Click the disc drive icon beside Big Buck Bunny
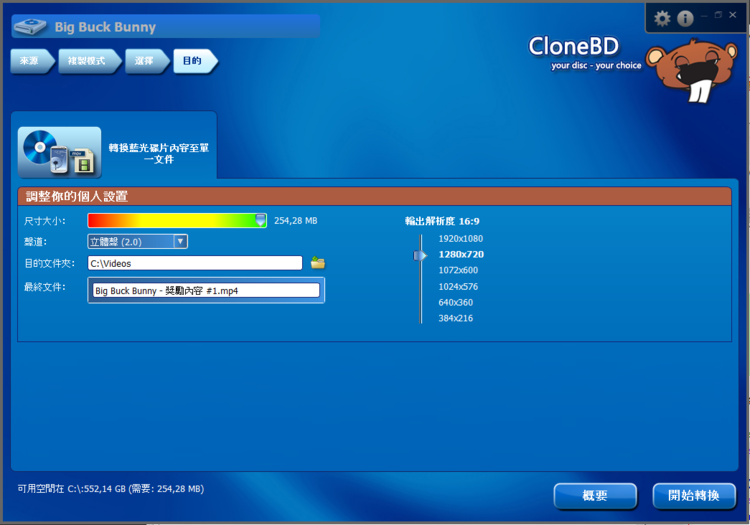 [x=30, y=27]
